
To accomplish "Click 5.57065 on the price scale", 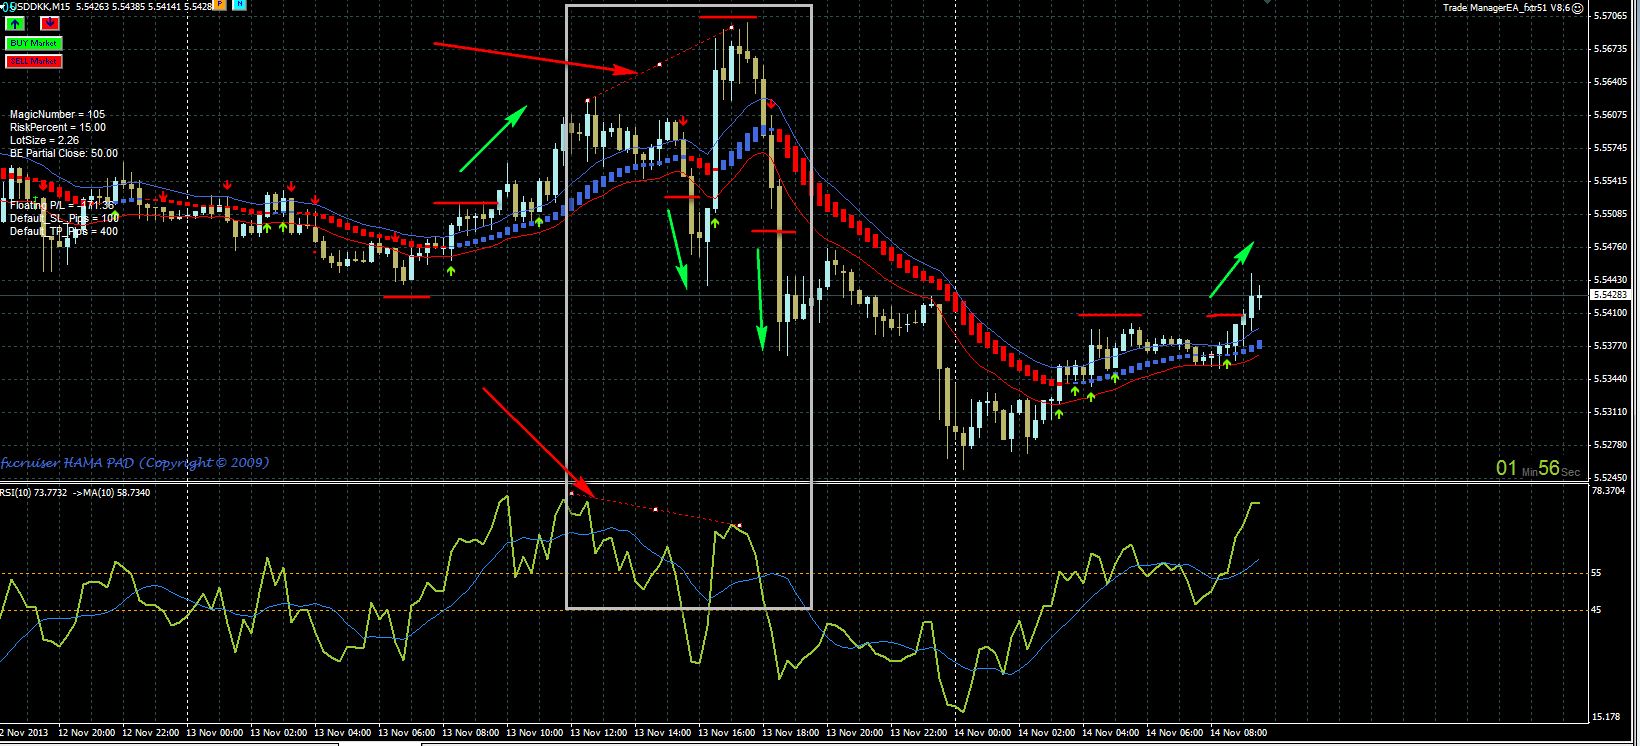I will coord(1609,16).
